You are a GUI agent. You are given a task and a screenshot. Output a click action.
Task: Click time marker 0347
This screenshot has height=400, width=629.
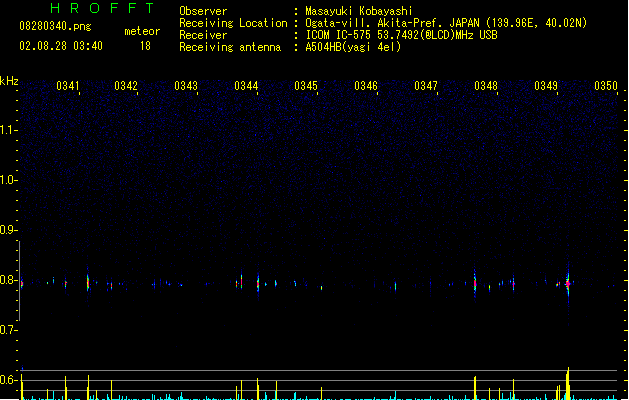coord(426,86)
